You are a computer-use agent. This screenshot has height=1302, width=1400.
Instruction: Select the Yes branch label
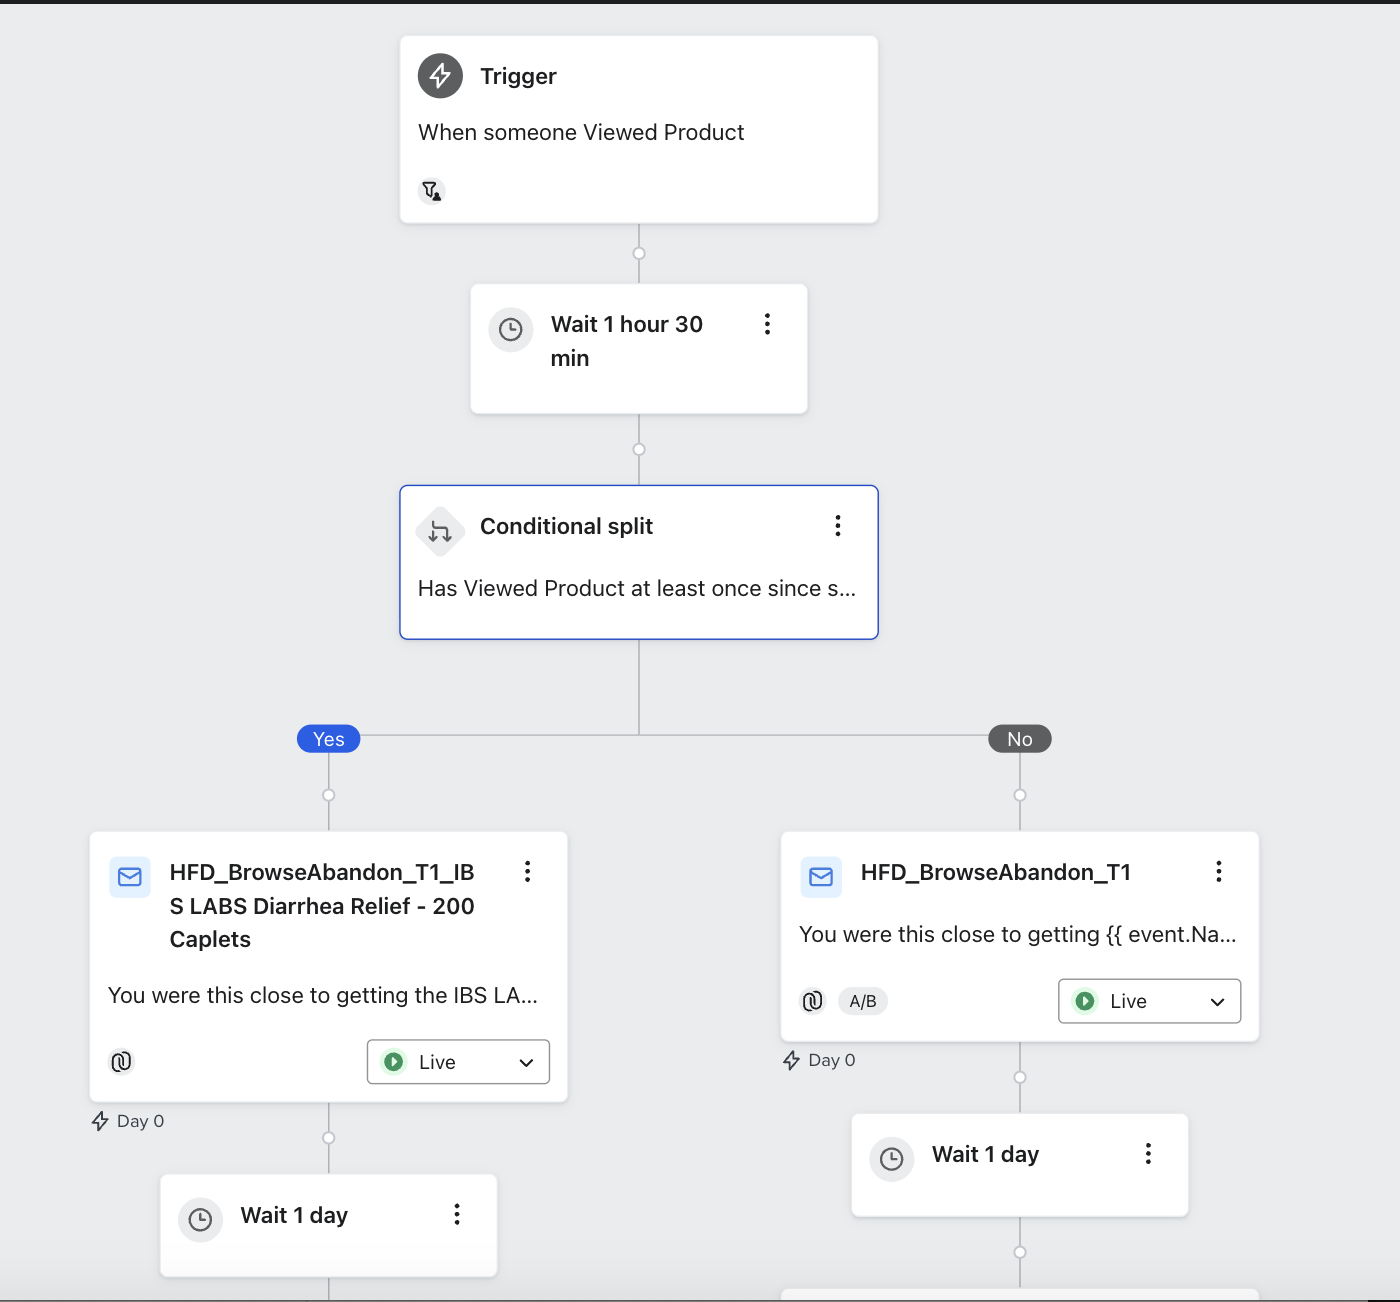tap(328, 739)
